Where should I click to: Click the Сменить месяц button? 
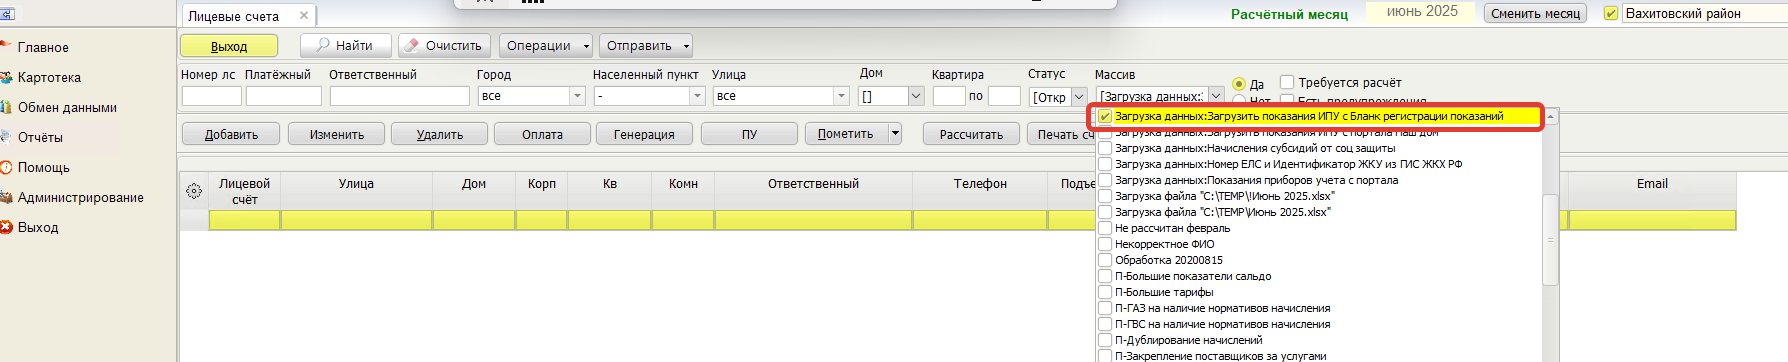(x=1535, y=13)
